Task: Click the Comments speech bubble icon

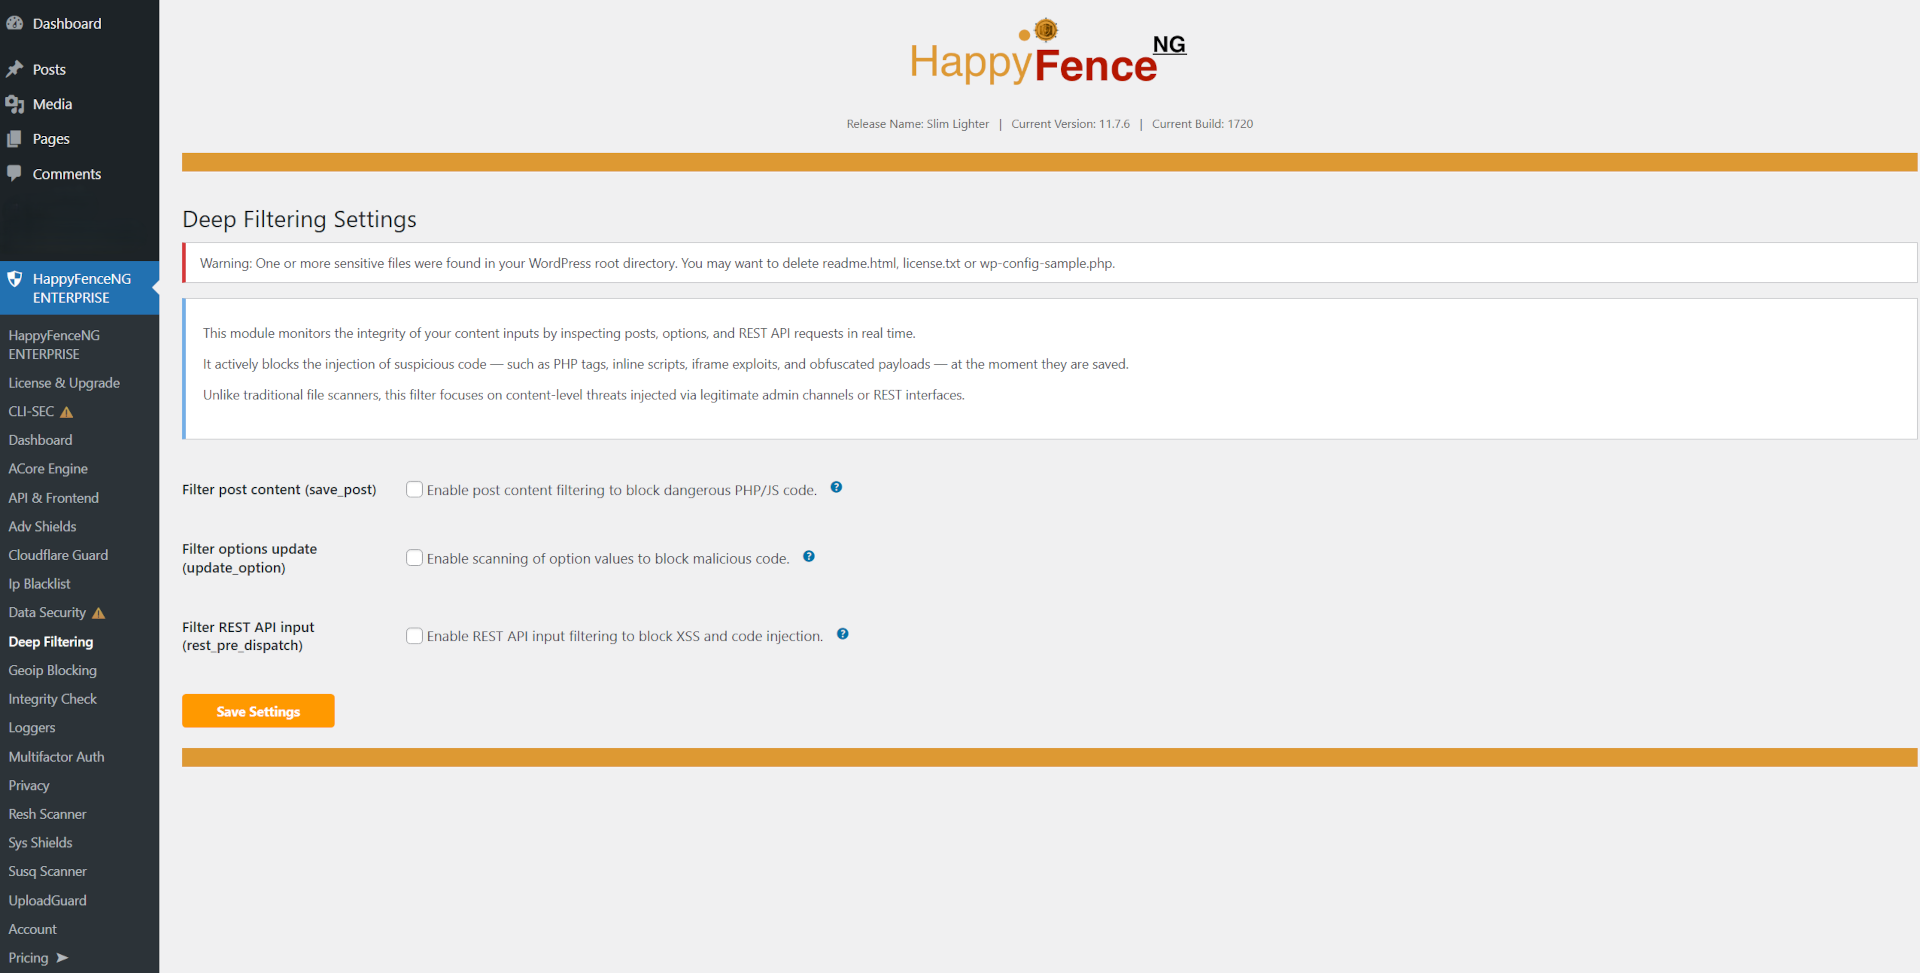Action: point(15,173)
